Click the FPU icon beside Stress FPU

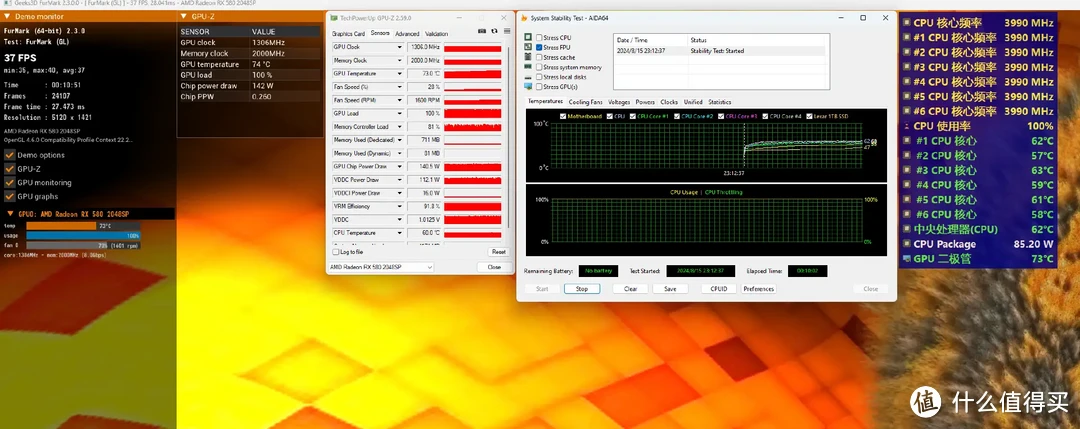528,48
